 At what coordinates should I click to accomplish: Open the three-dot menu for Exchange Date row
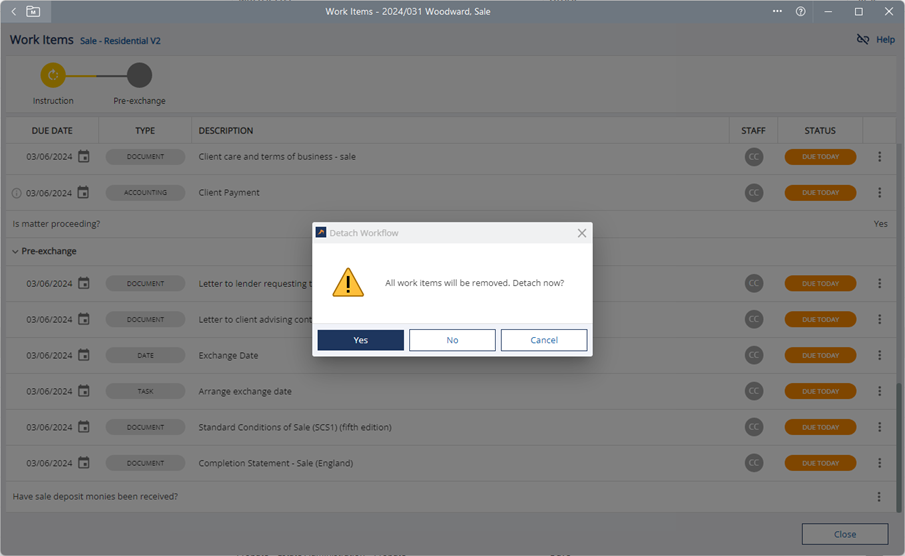tap(879, 355)
